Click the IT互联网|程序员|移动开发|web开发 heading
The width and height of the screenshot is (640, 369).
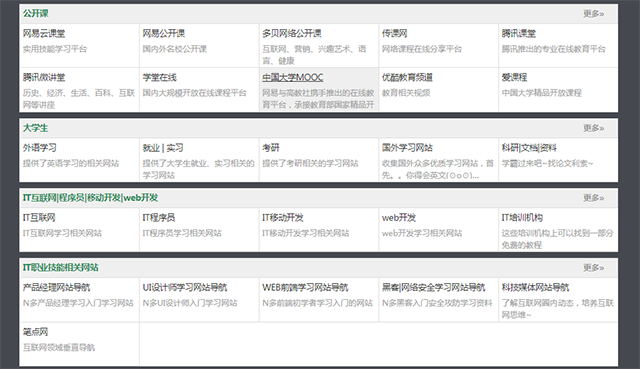[x=90, y=198]
